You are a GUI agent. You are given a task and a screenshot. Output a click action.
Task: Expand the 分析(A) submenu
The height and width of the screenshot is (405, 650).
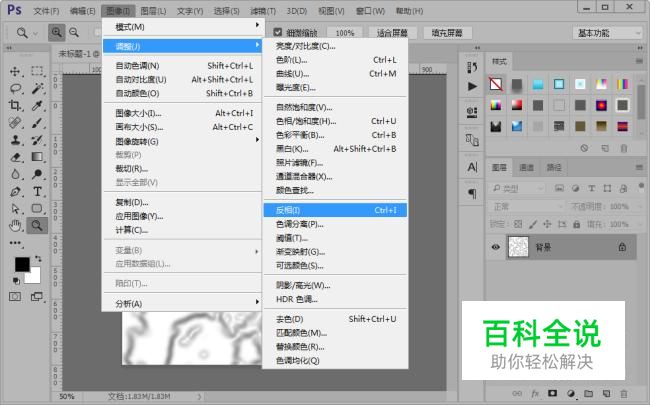click(182, 303)
